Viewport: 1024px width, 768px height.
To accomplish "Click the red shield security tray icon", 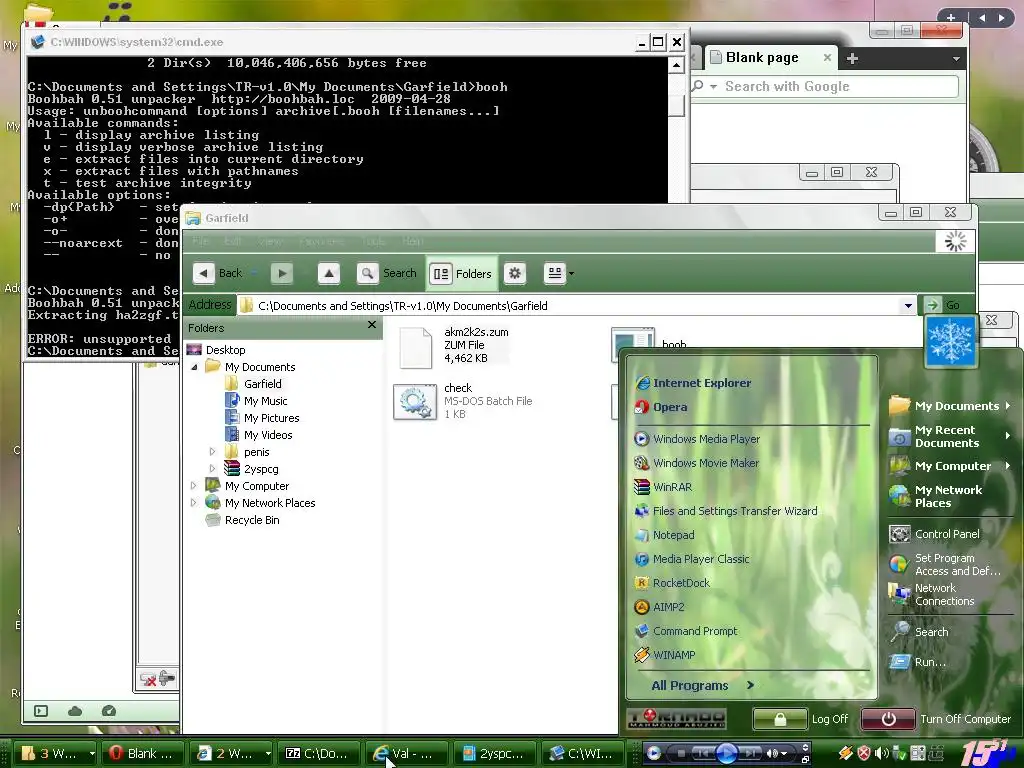I will click(863, 754).
